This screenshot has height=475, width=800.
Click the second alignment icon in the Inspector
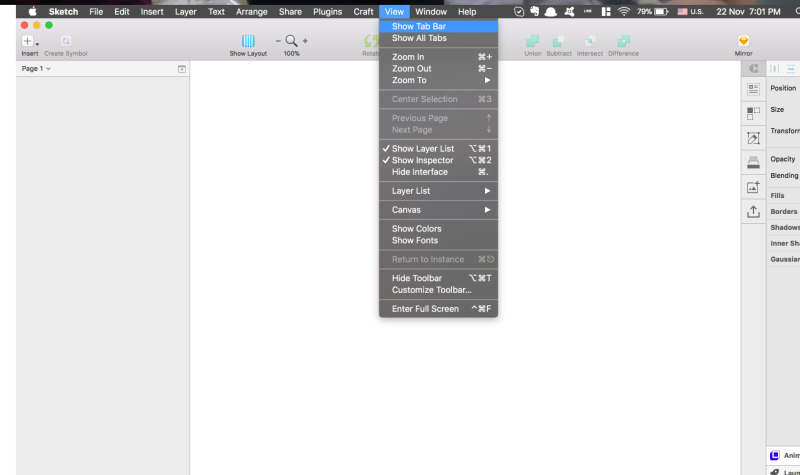click(x=790, y=68)
